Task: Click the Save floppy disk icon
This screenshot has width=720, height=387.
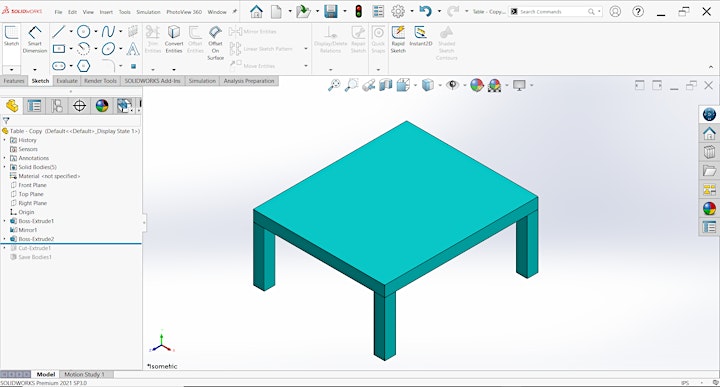Action: click(331, 11)
